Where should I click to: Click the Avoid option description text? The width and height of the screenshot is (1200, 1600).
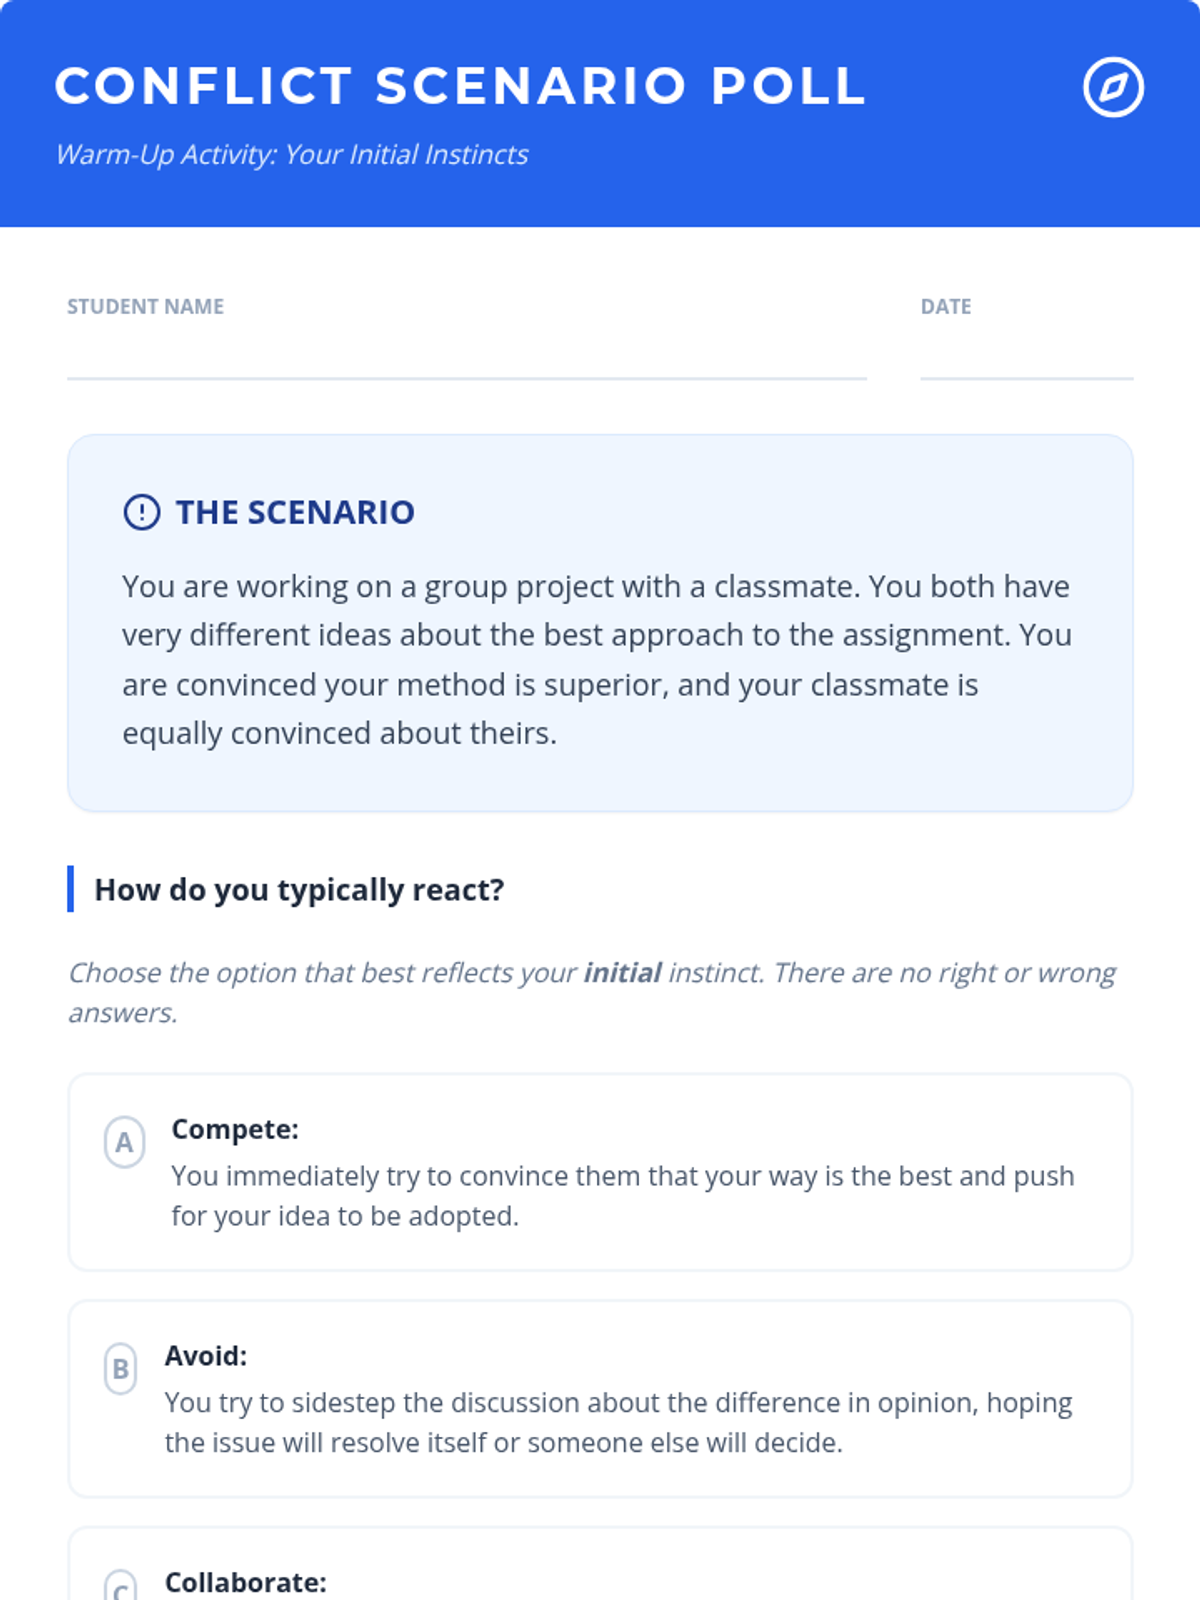point(619,1423)
